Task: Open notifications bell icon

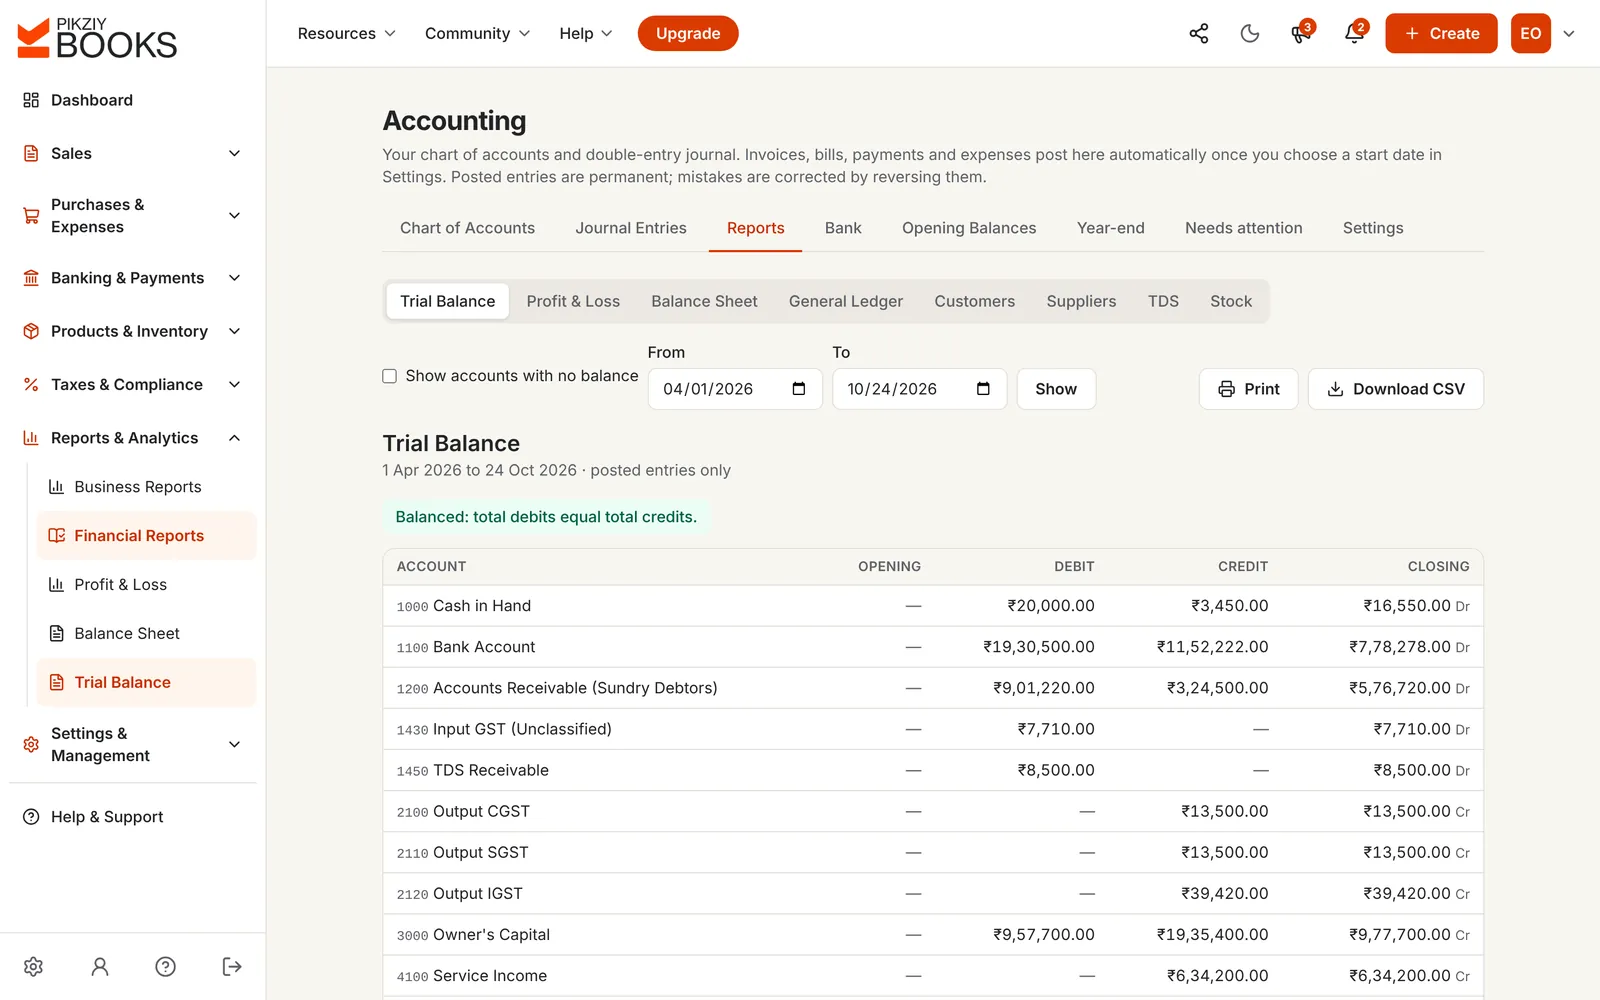Action: [1354, 33]
